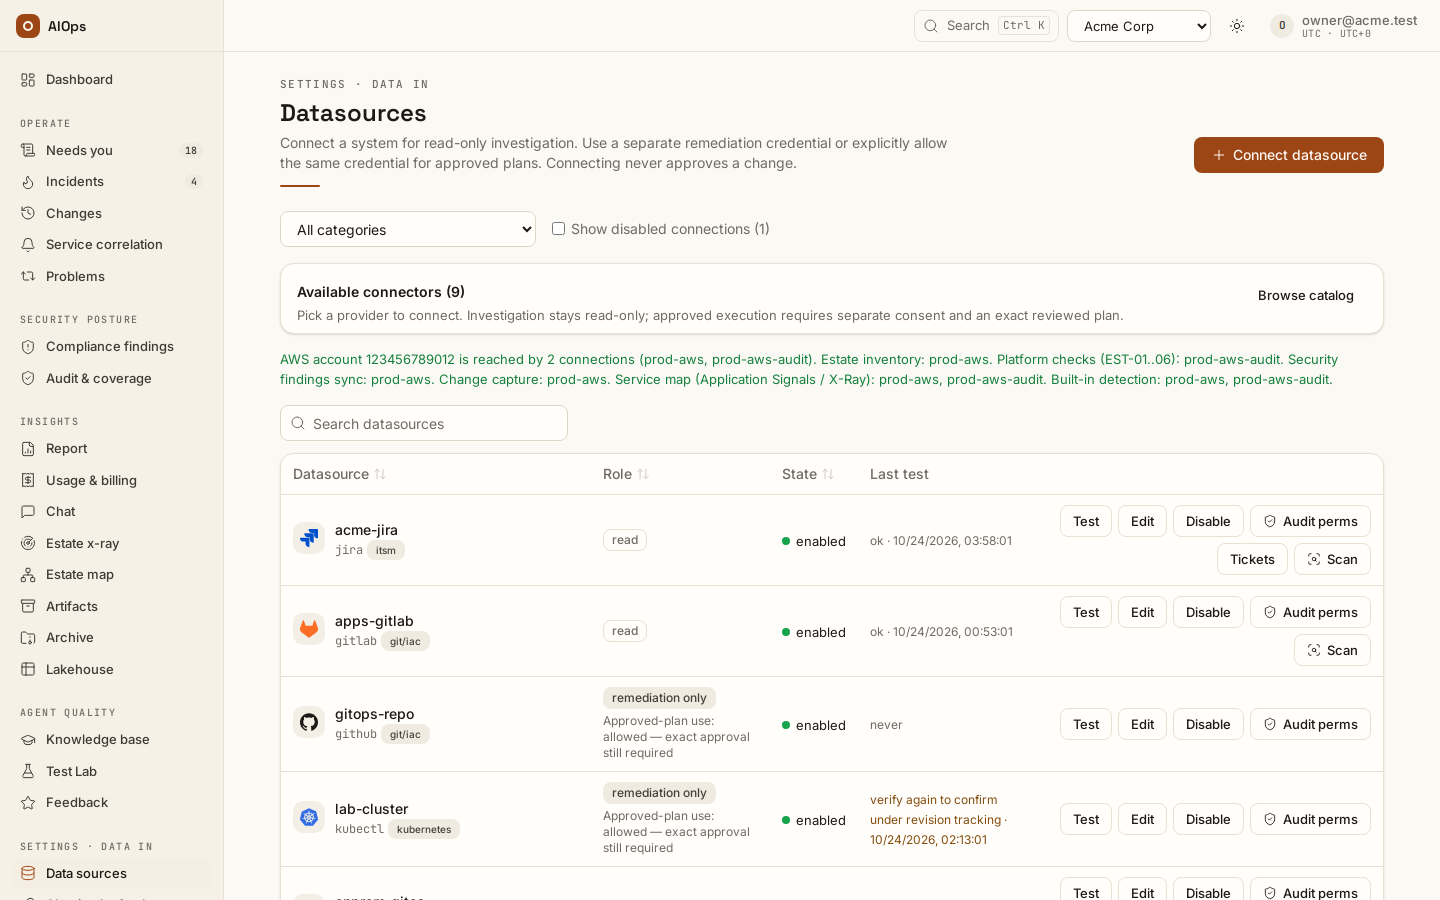Viewport: 1440px width, 900px height.
Task: Open Problems in sidebar
Action: pyautogui.click(x=112, y=276)
